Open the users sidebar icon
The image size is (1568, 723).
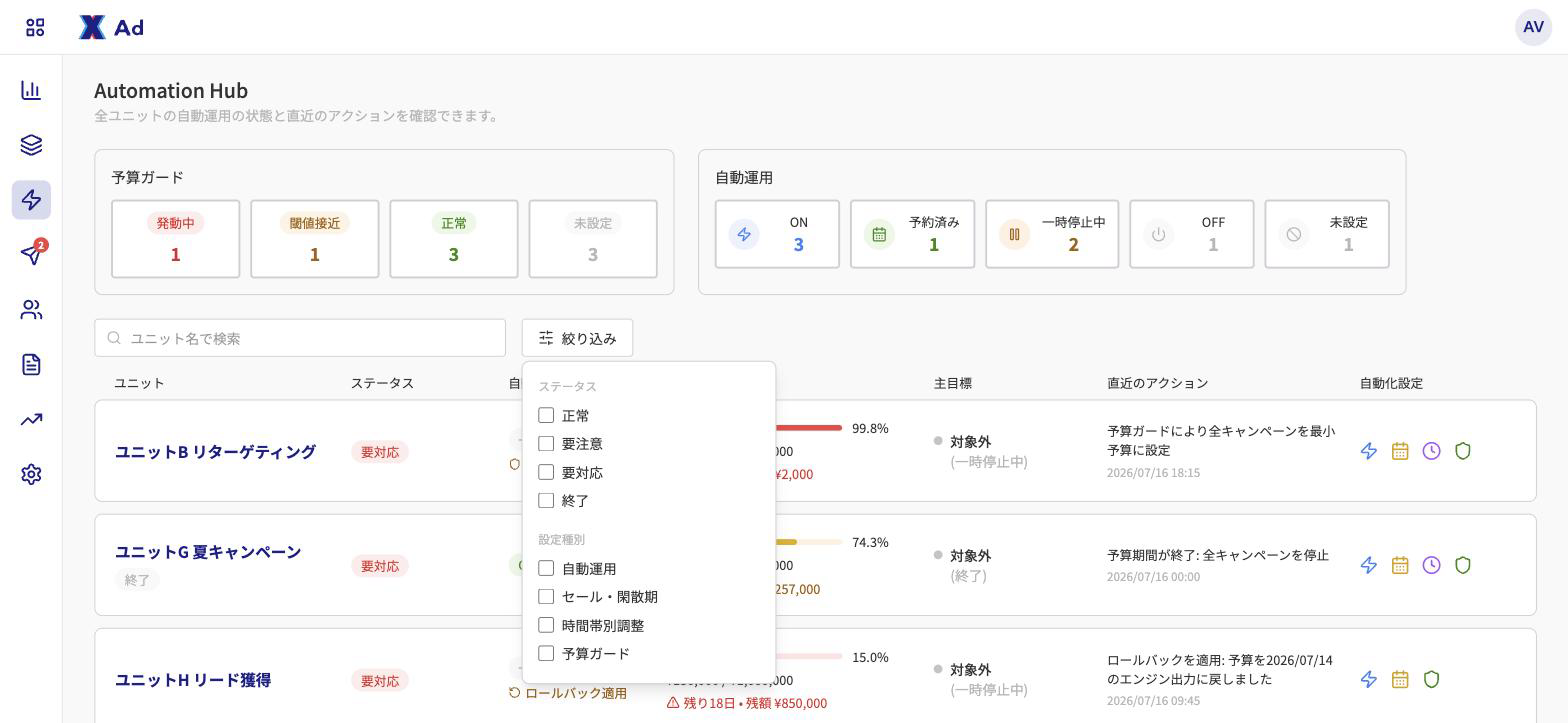click(x=31, y=310)
